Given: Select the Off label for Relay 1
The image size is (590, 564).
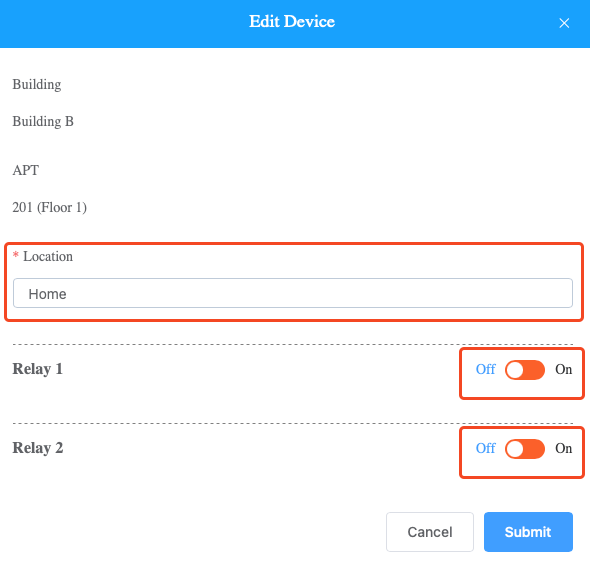Looking at the screenshot, I should click(x=485, y=369).
